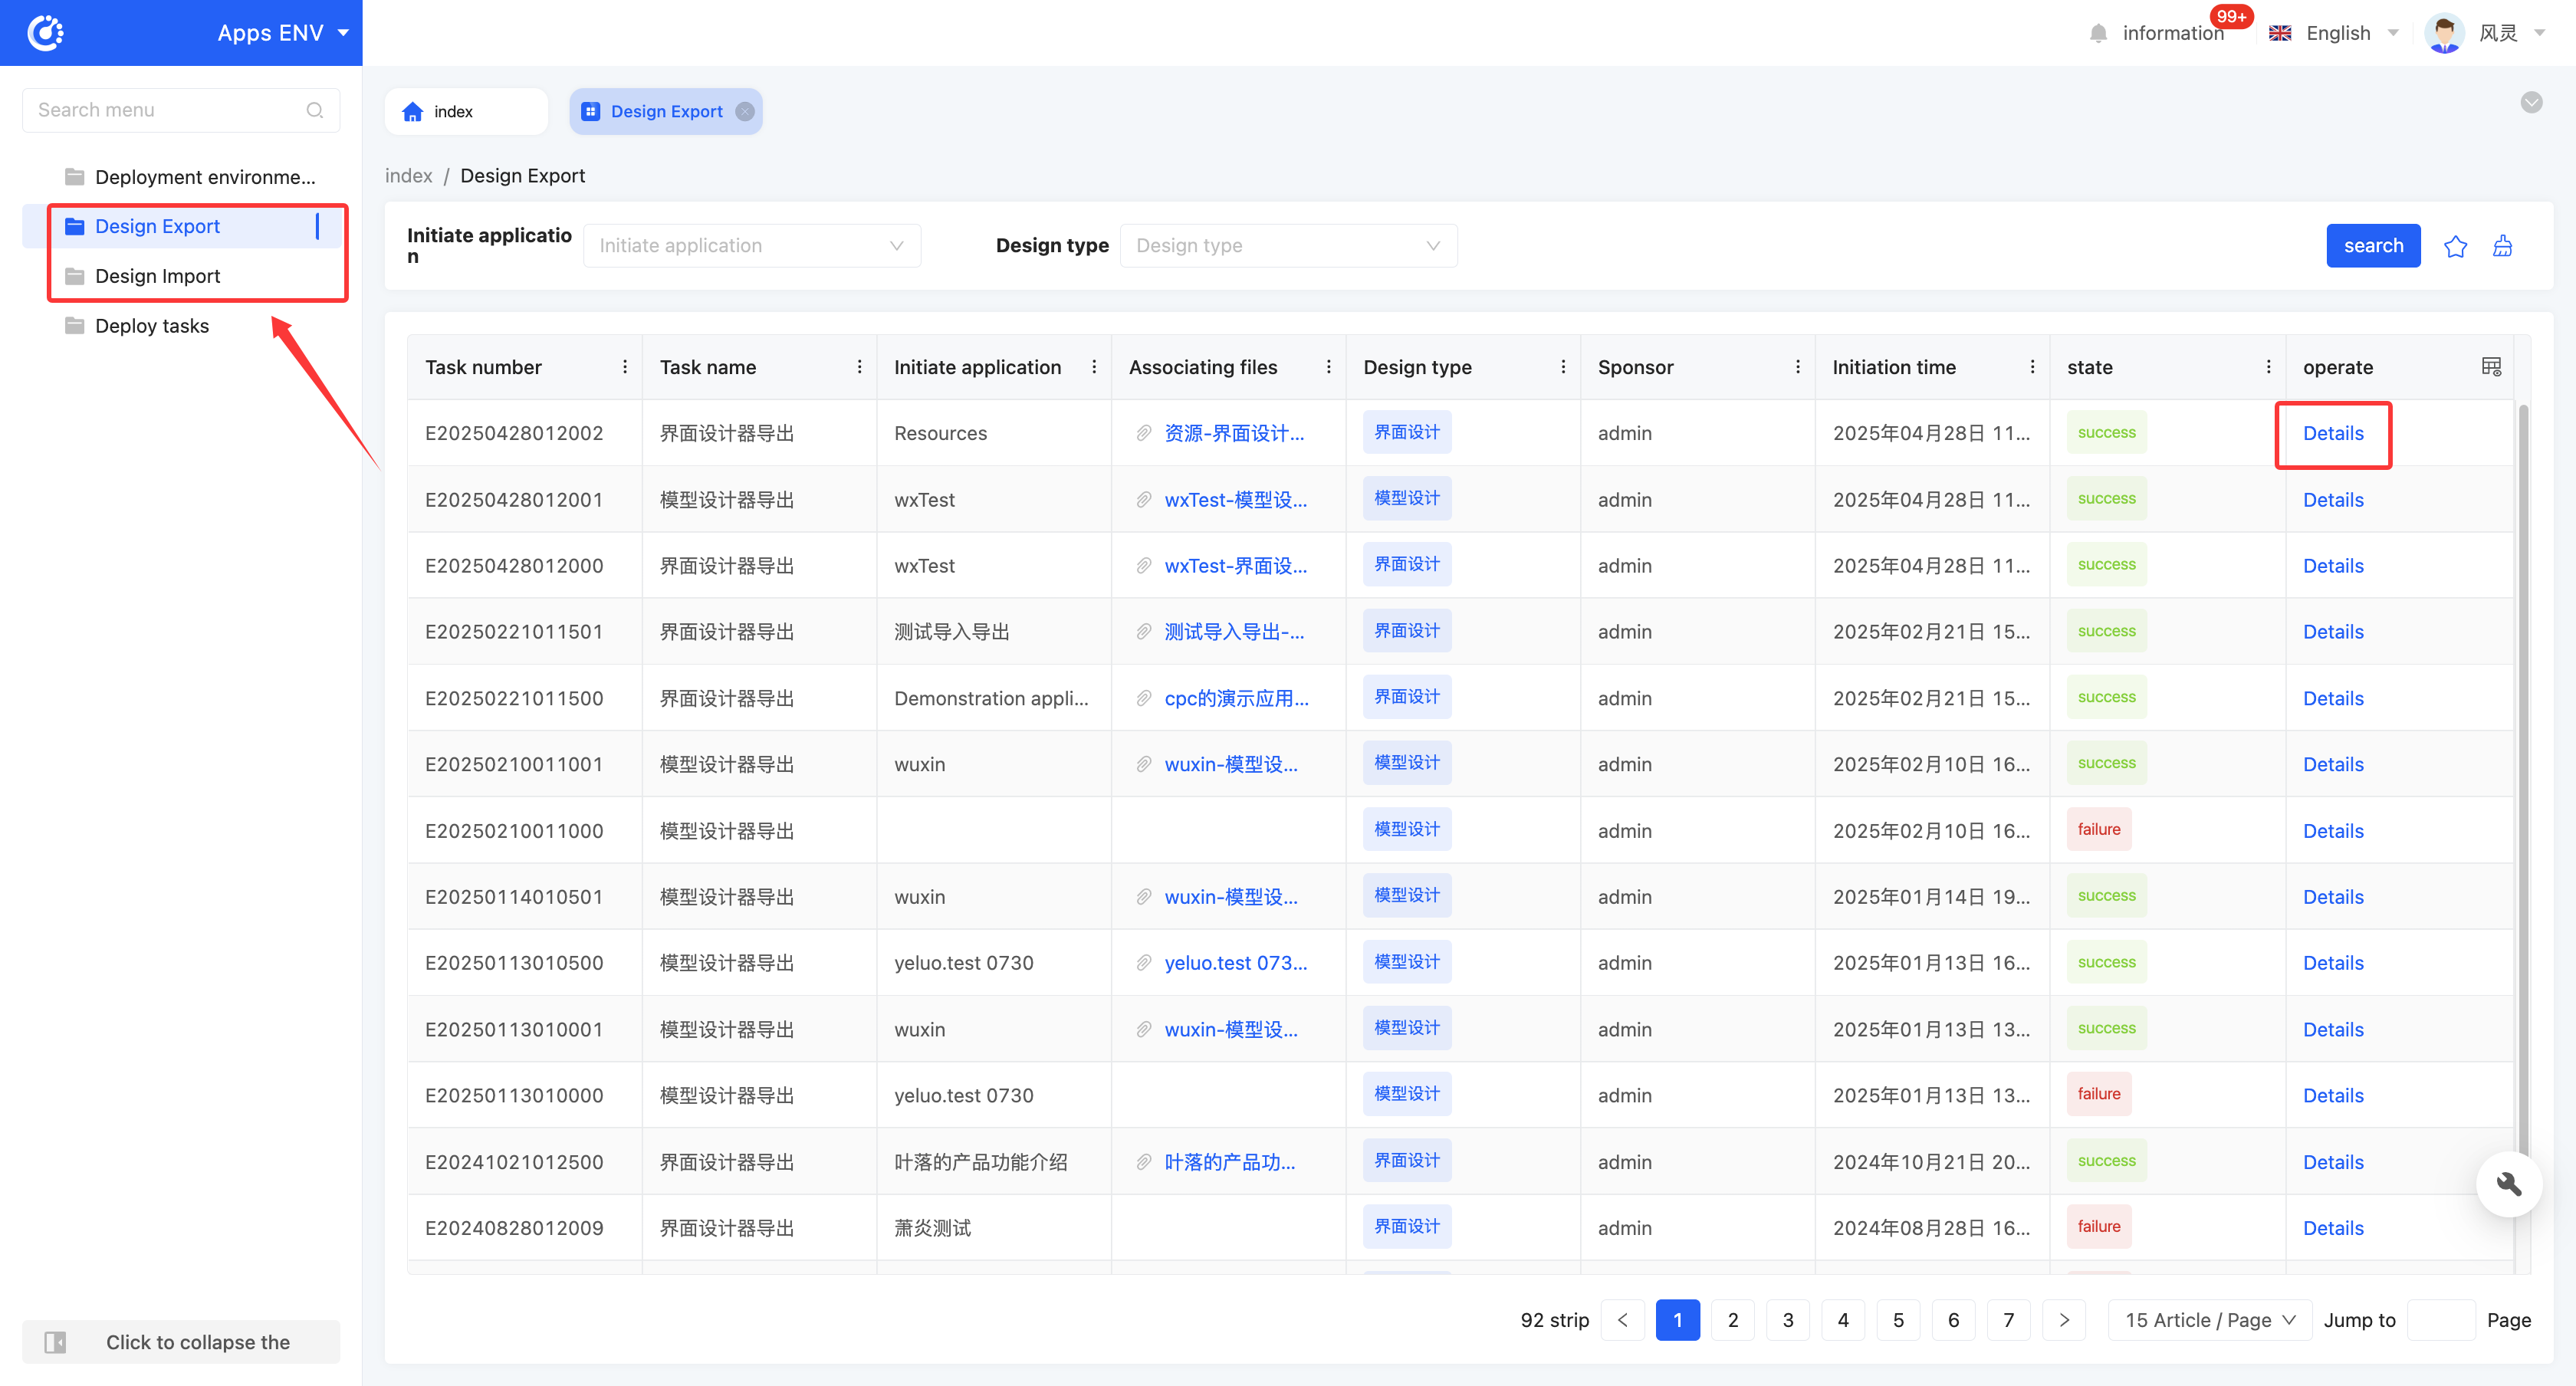Click the information bell icon

2098,34
